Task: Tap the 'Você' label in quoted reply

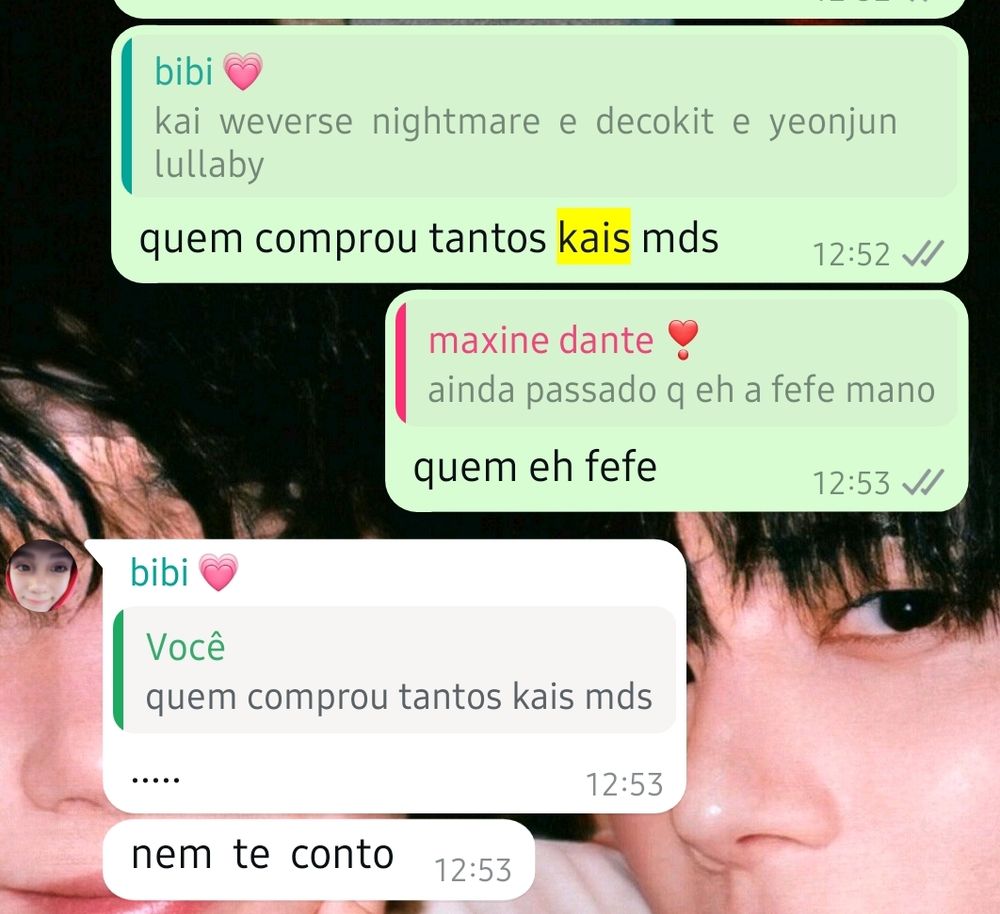Action: pos(186,646)
